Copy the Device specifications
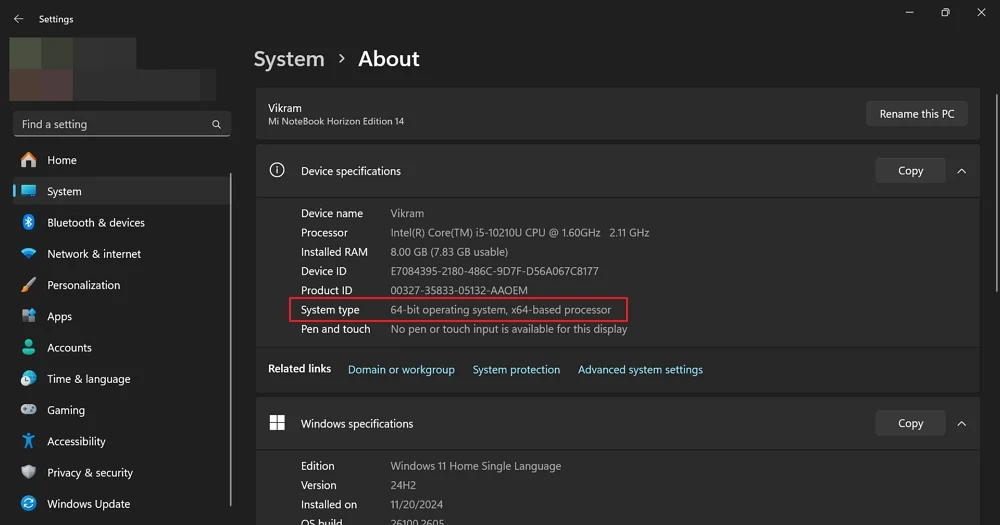 910,171
